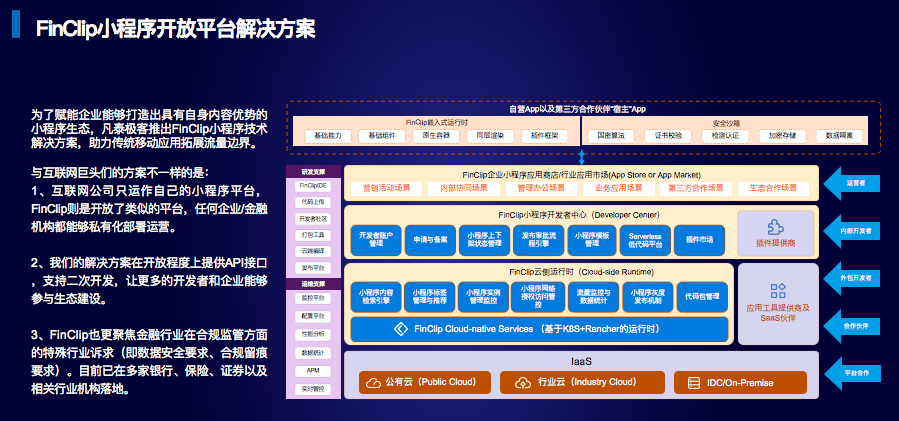Choose FinClipIDE in 研发支撑 list

(313, 186)
